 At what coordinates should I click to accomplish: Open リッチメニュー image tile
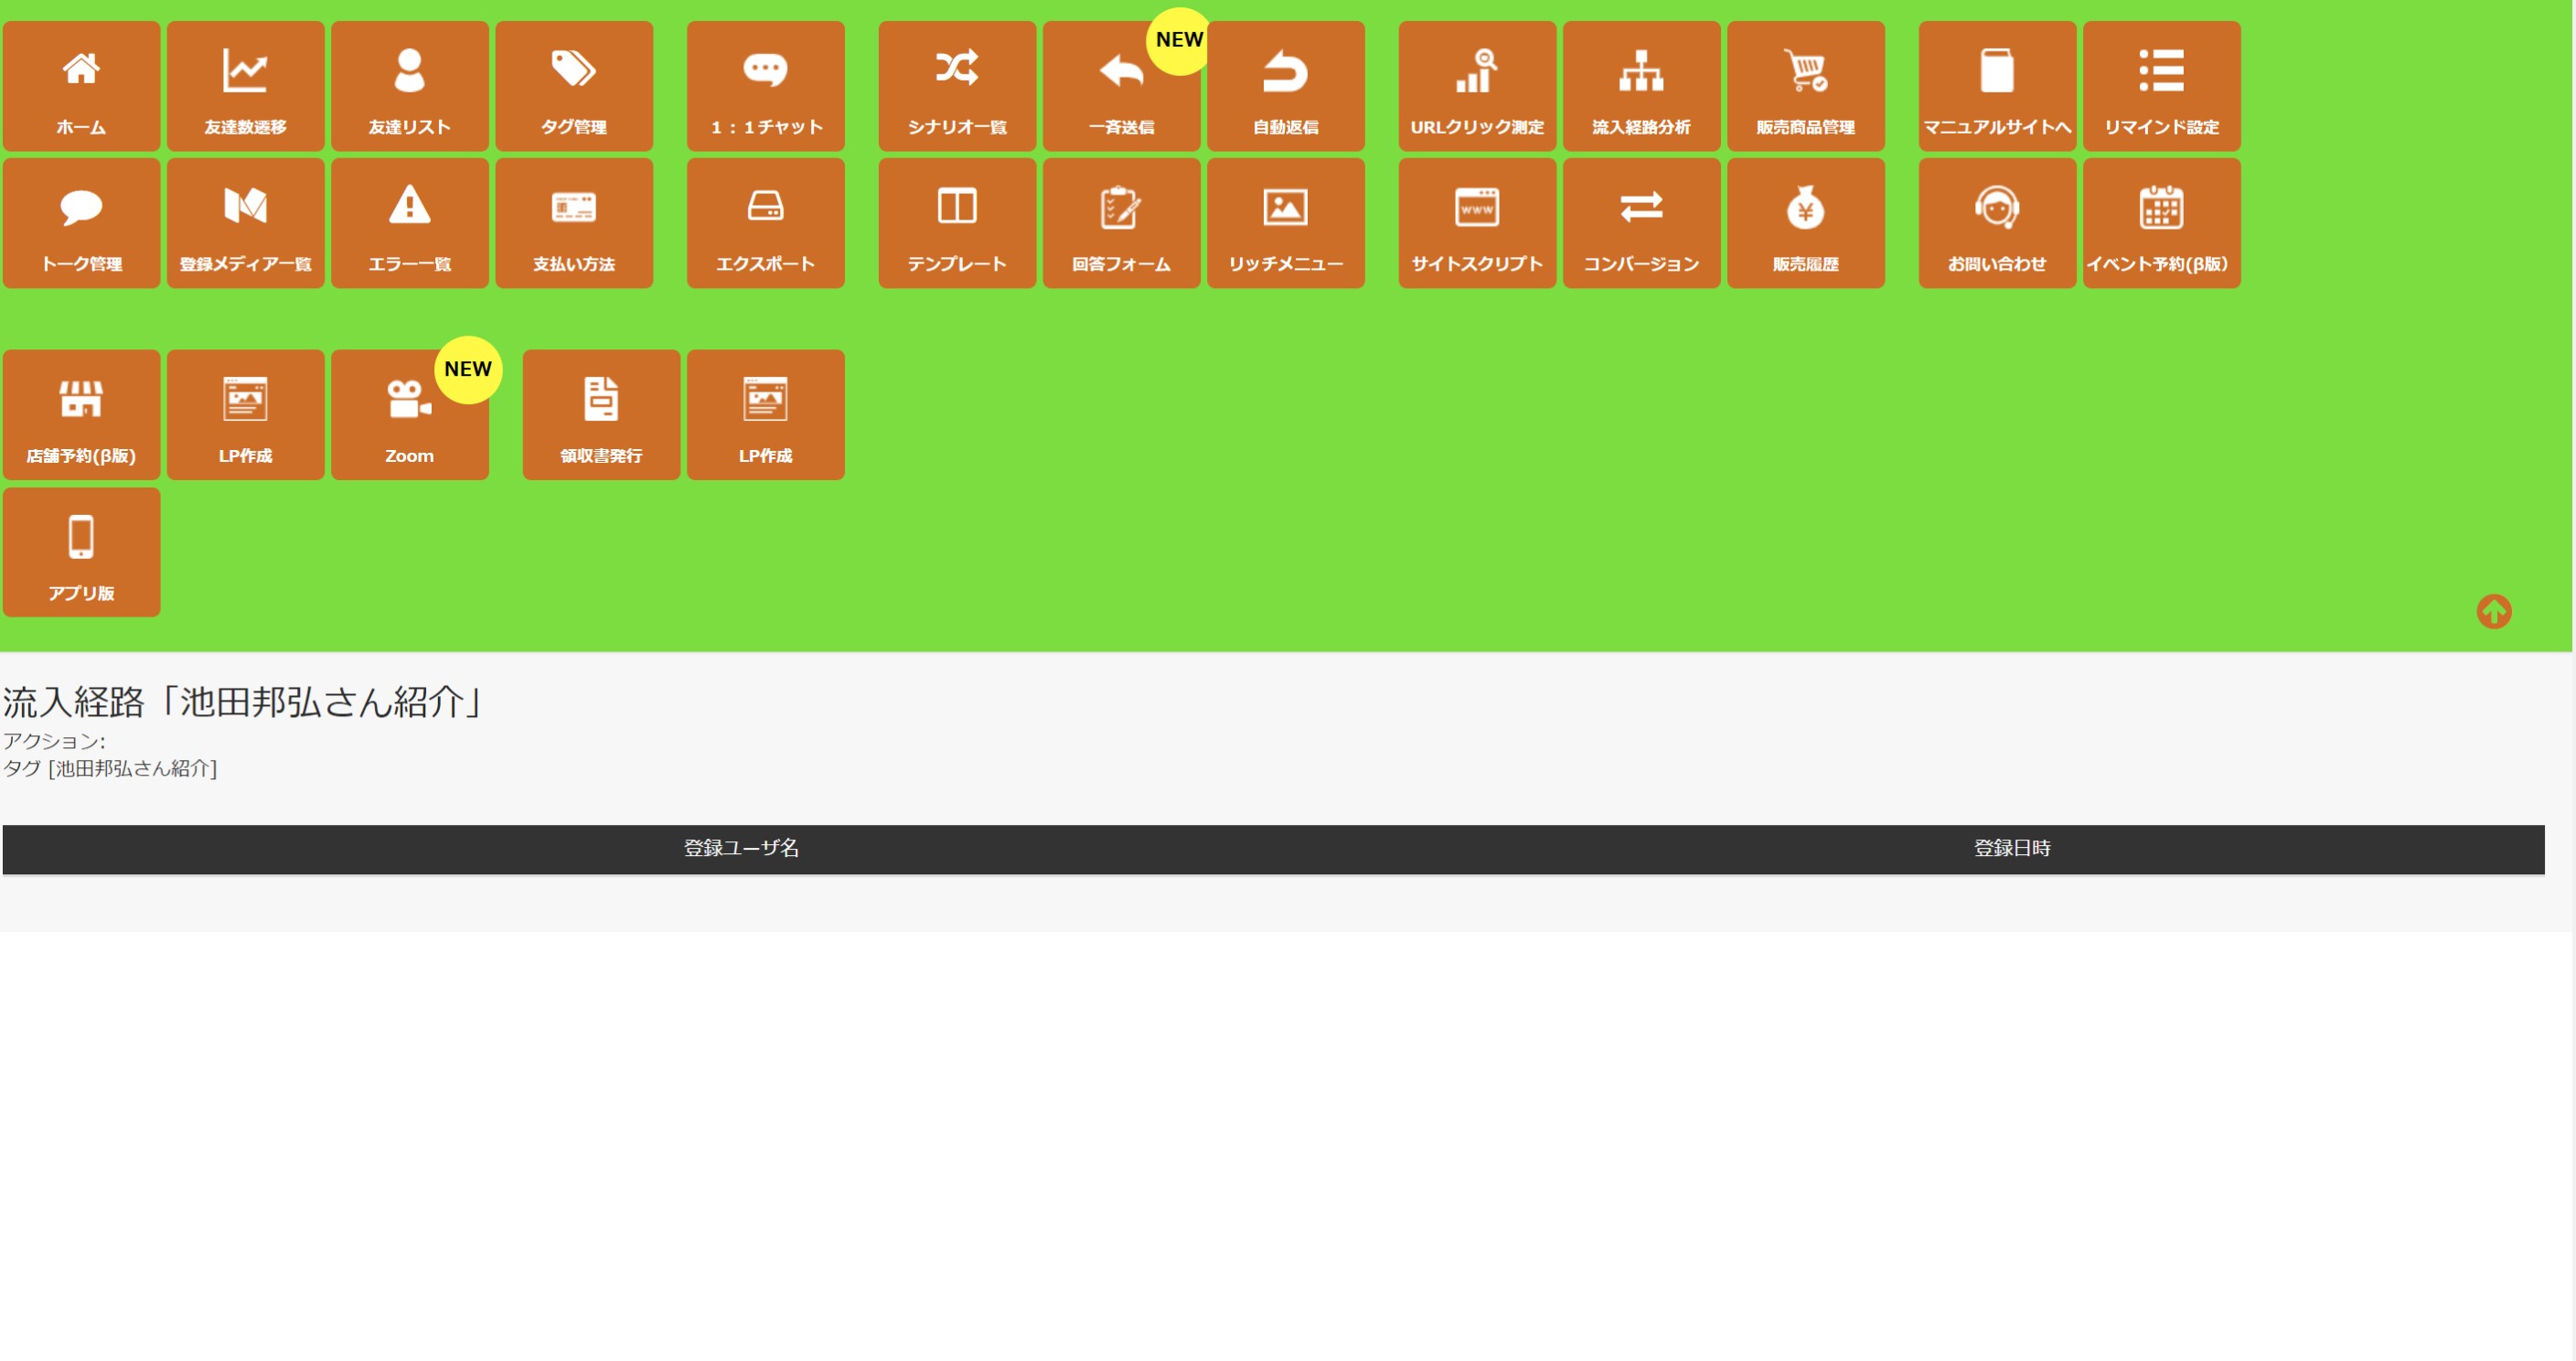(x=1285, y=223)
